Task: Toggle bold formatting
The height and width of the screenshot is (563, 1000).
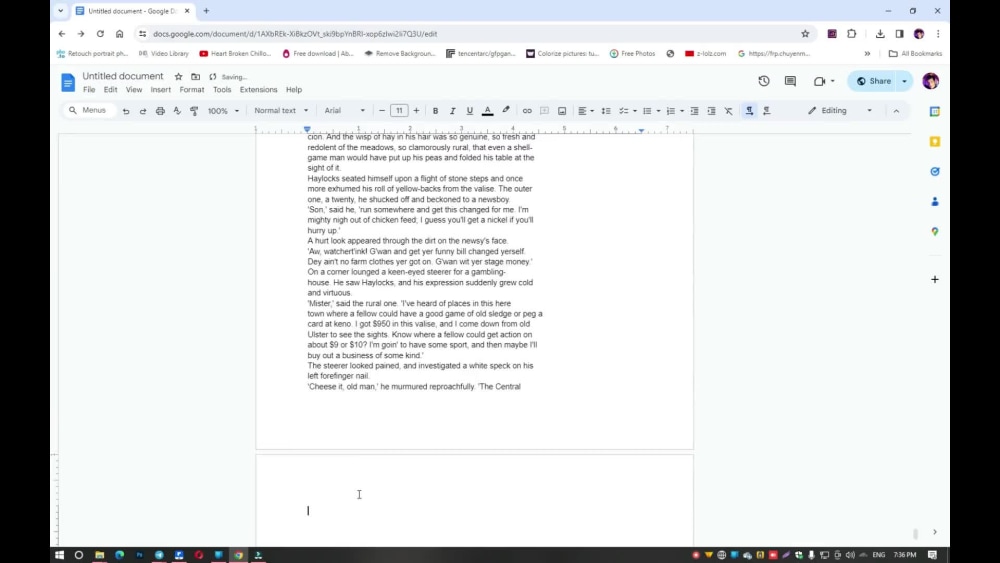Action: tap(435, 111)
